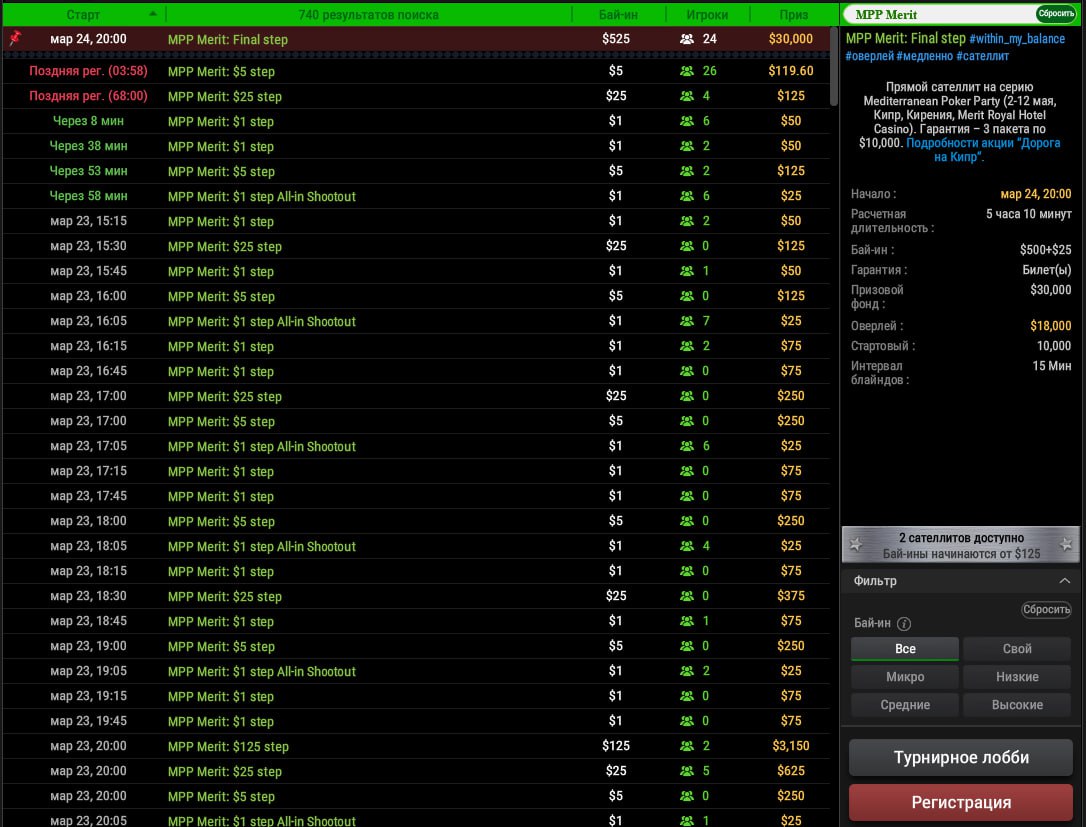This screenshot has width=1086, height=827.
Task: Open Турнирное лобби button
Action: pos(961,757)
